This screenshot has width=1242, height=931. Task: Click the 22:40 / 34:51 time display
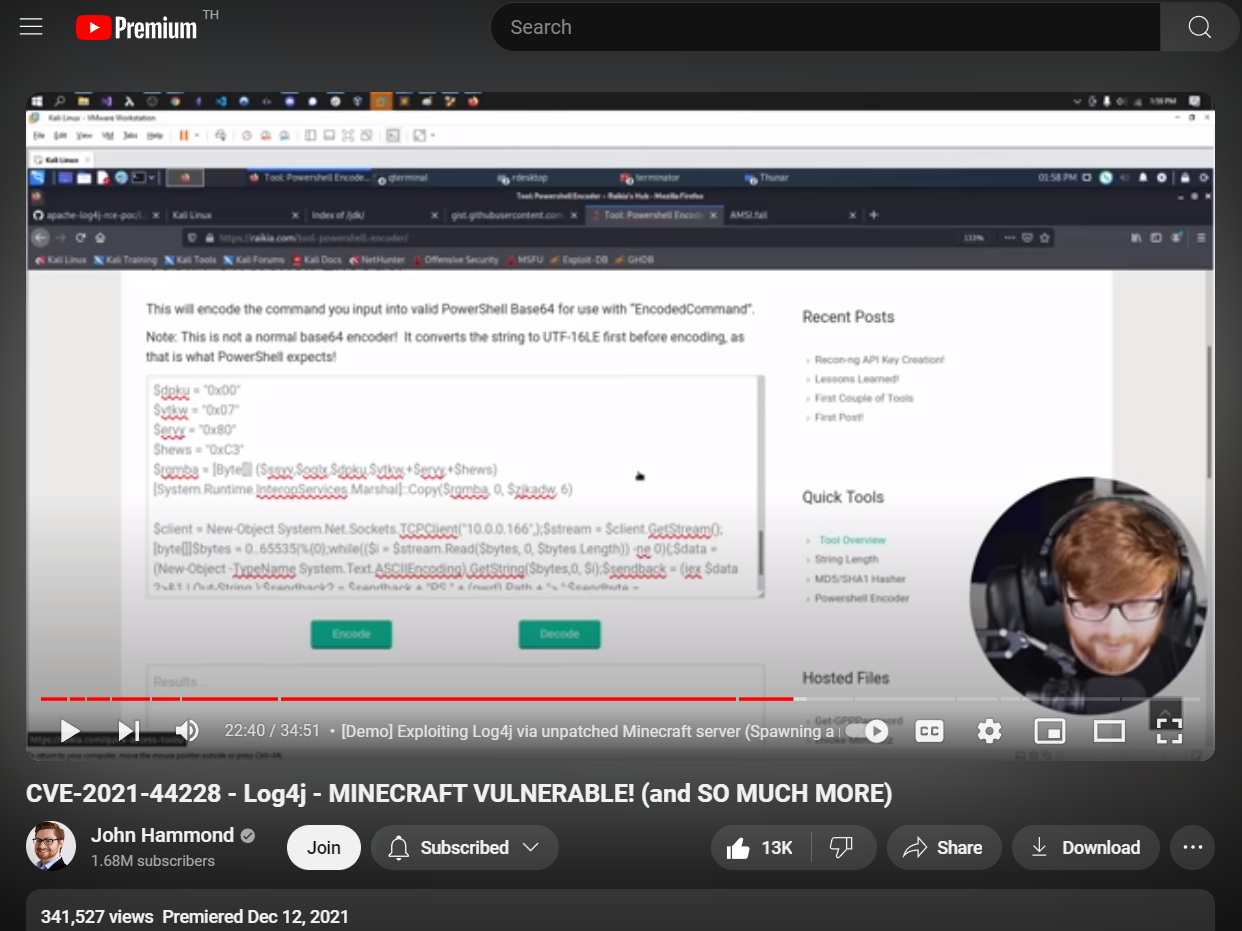pyautogui.click(x=272, y=731)
